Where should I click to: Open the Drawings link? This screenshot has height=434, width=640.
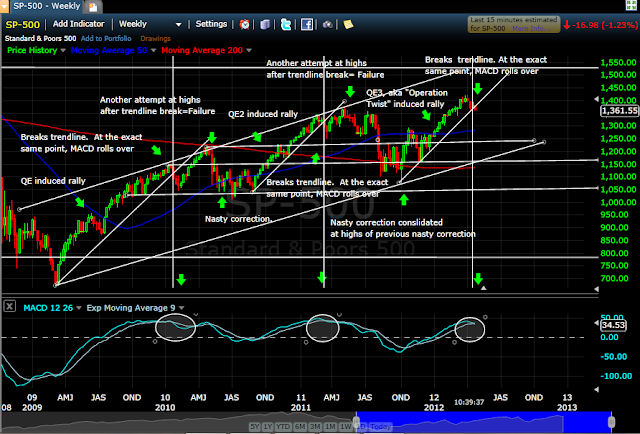coord(156,38)
